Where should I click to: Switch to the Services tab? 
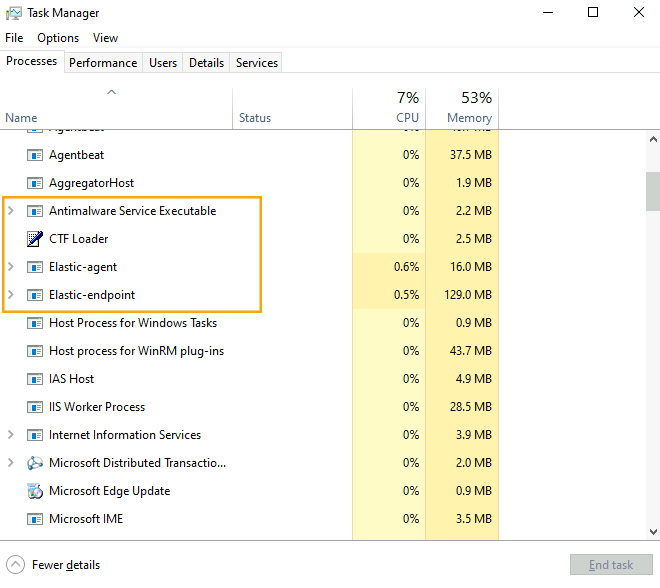click(257, 63)
